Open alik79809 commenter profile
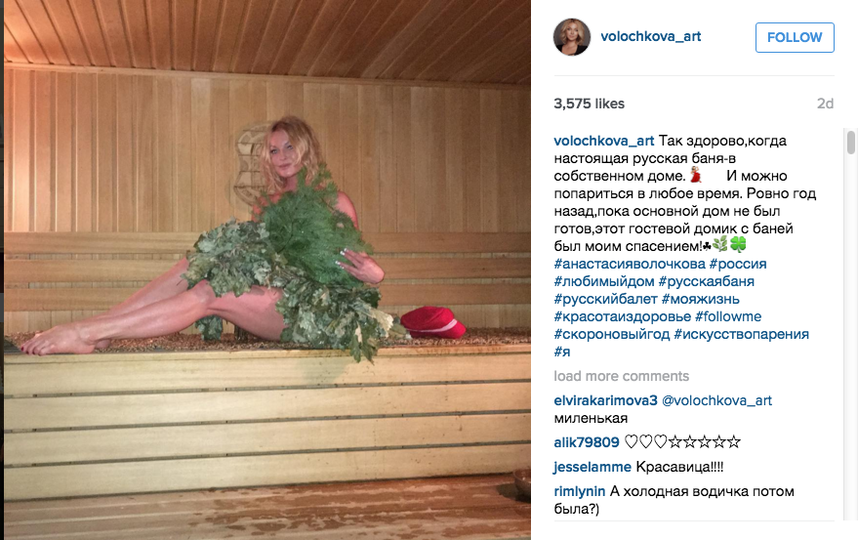 [586, 442]
